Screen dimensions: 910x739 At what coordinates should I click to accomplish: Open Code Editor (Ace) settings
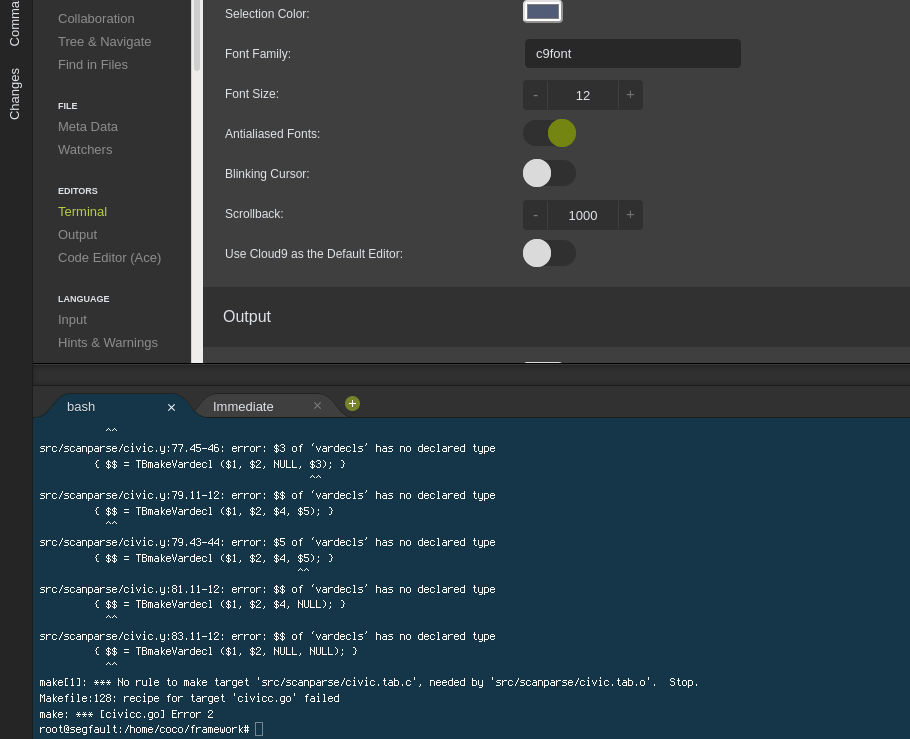[x=109, y=257]
